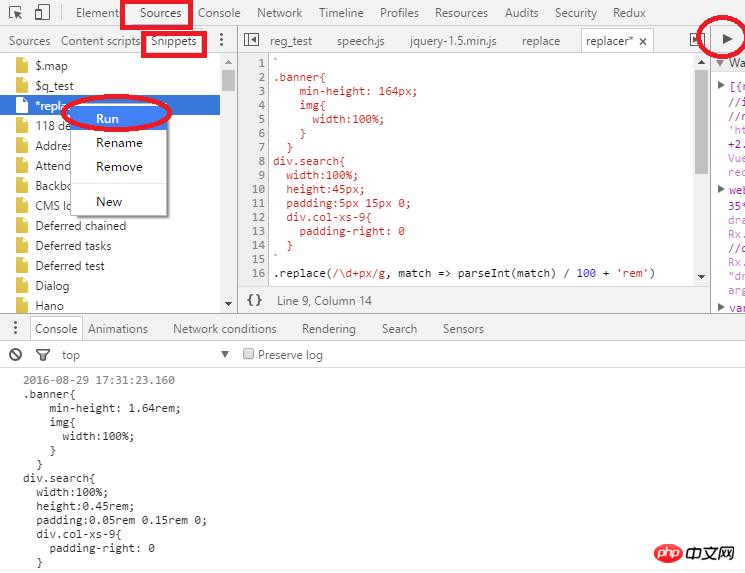The height and width of the screenshot is (573, 745).
Task: Enable the Preserve log checkbox
Action: click(248, 354)
